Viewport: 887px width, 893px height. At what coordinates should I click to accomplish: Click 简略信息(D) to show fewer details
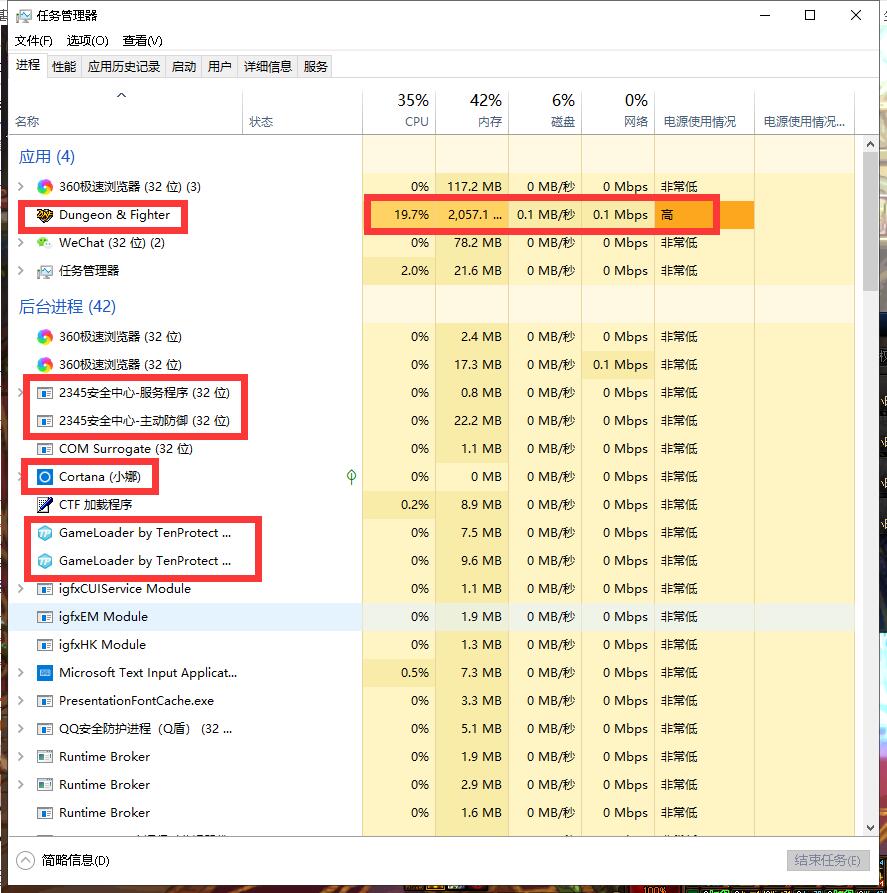tap(63, 860)
